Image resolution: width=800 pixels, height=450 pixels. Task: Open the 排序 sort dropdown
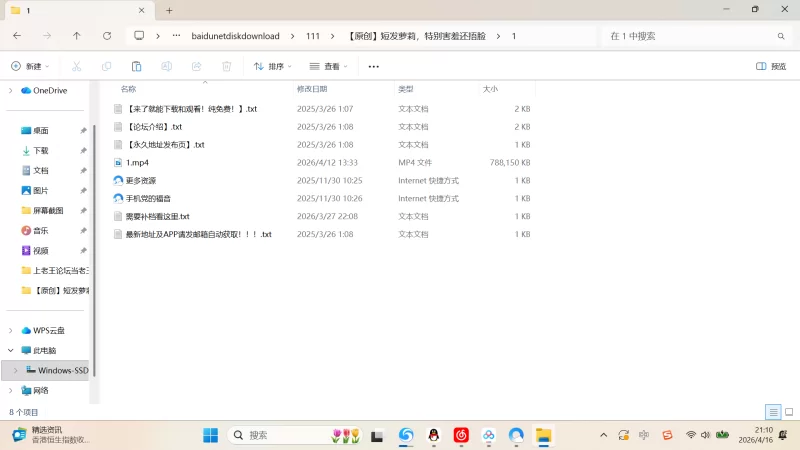pos(272,66)
